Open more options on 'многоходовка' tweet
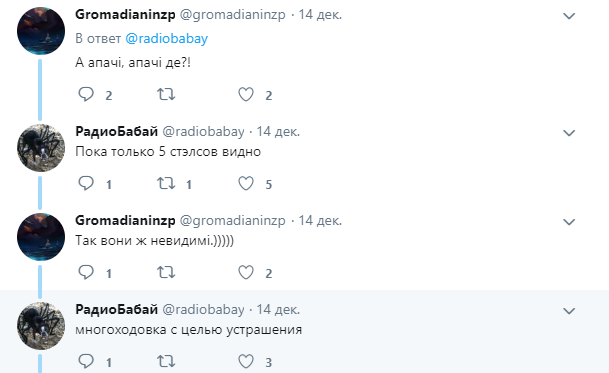 (569, 311)
